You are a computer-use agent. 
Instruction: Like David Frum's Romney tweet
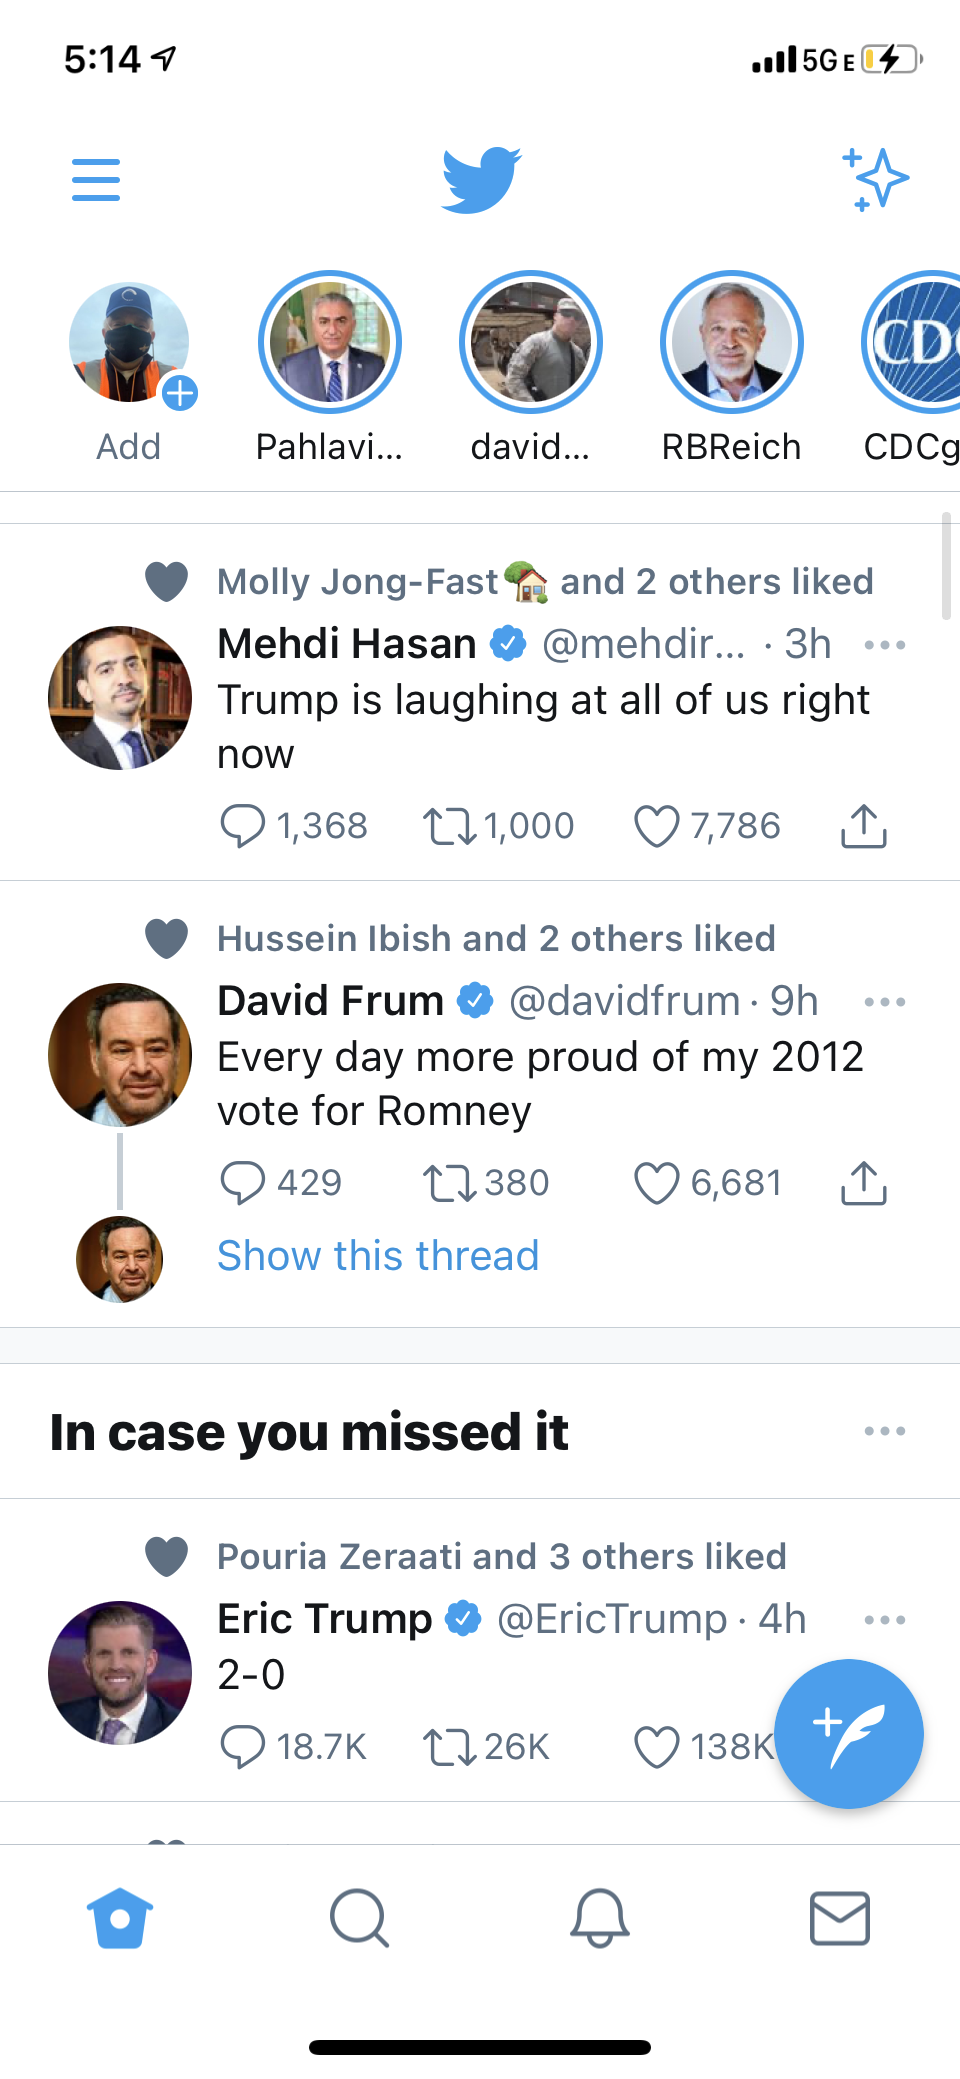pyautogui.click(x=657, y=1183)
